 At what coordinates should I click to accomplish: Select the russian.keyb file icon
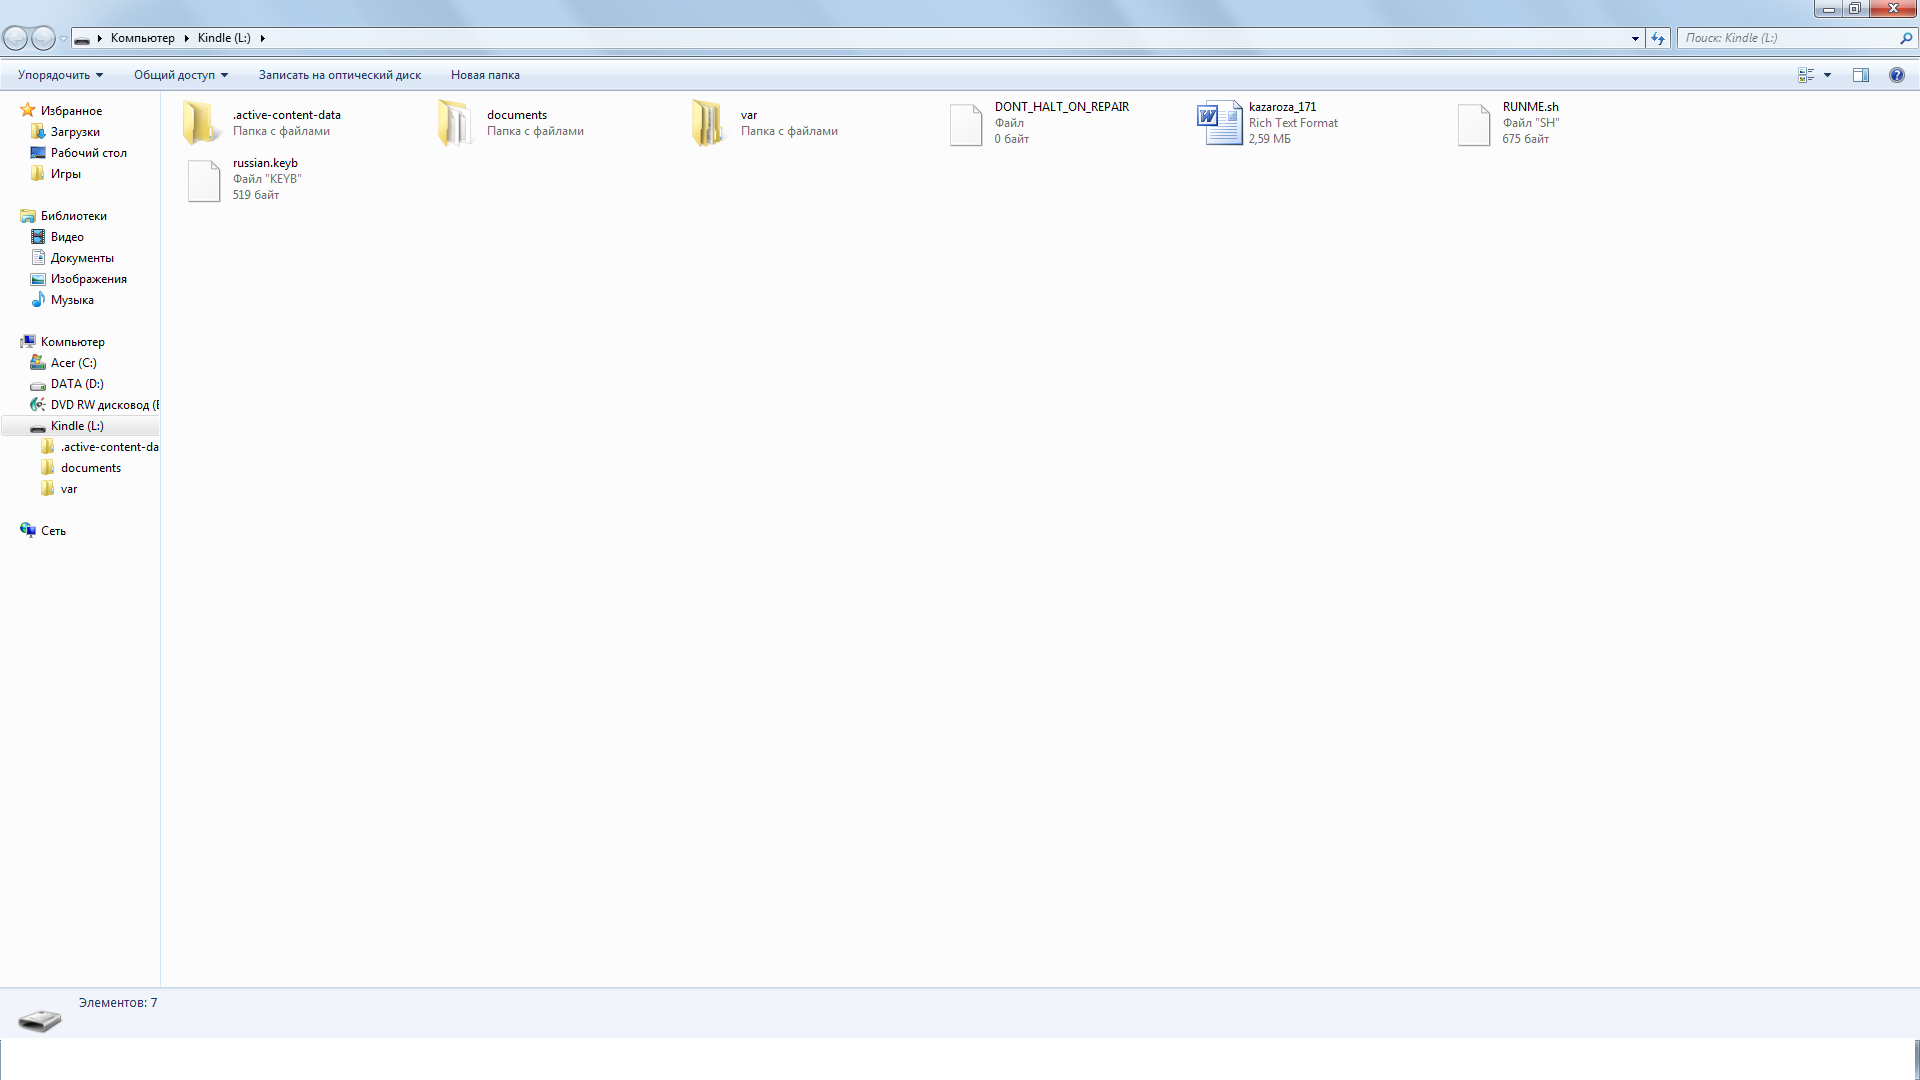pyautogui.click(x=204, y=180)
